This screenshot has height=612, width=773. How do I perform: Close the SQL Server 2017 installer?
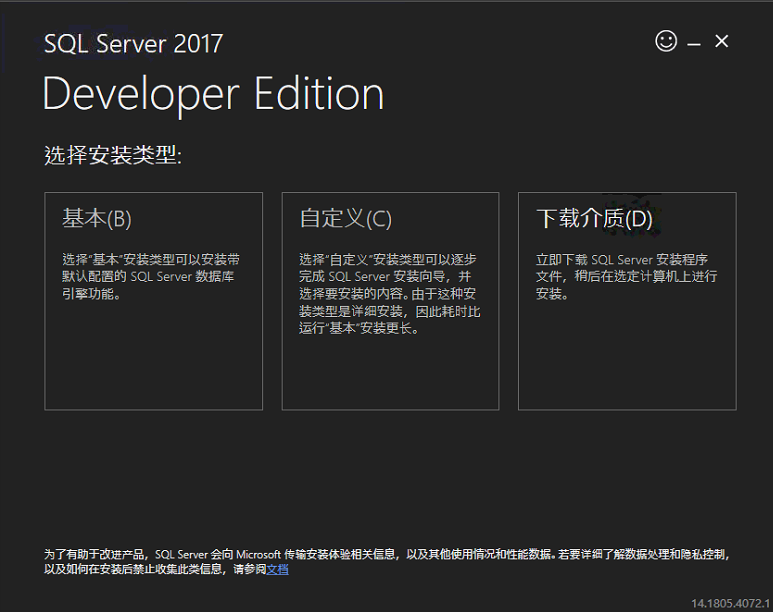(721, 41)
